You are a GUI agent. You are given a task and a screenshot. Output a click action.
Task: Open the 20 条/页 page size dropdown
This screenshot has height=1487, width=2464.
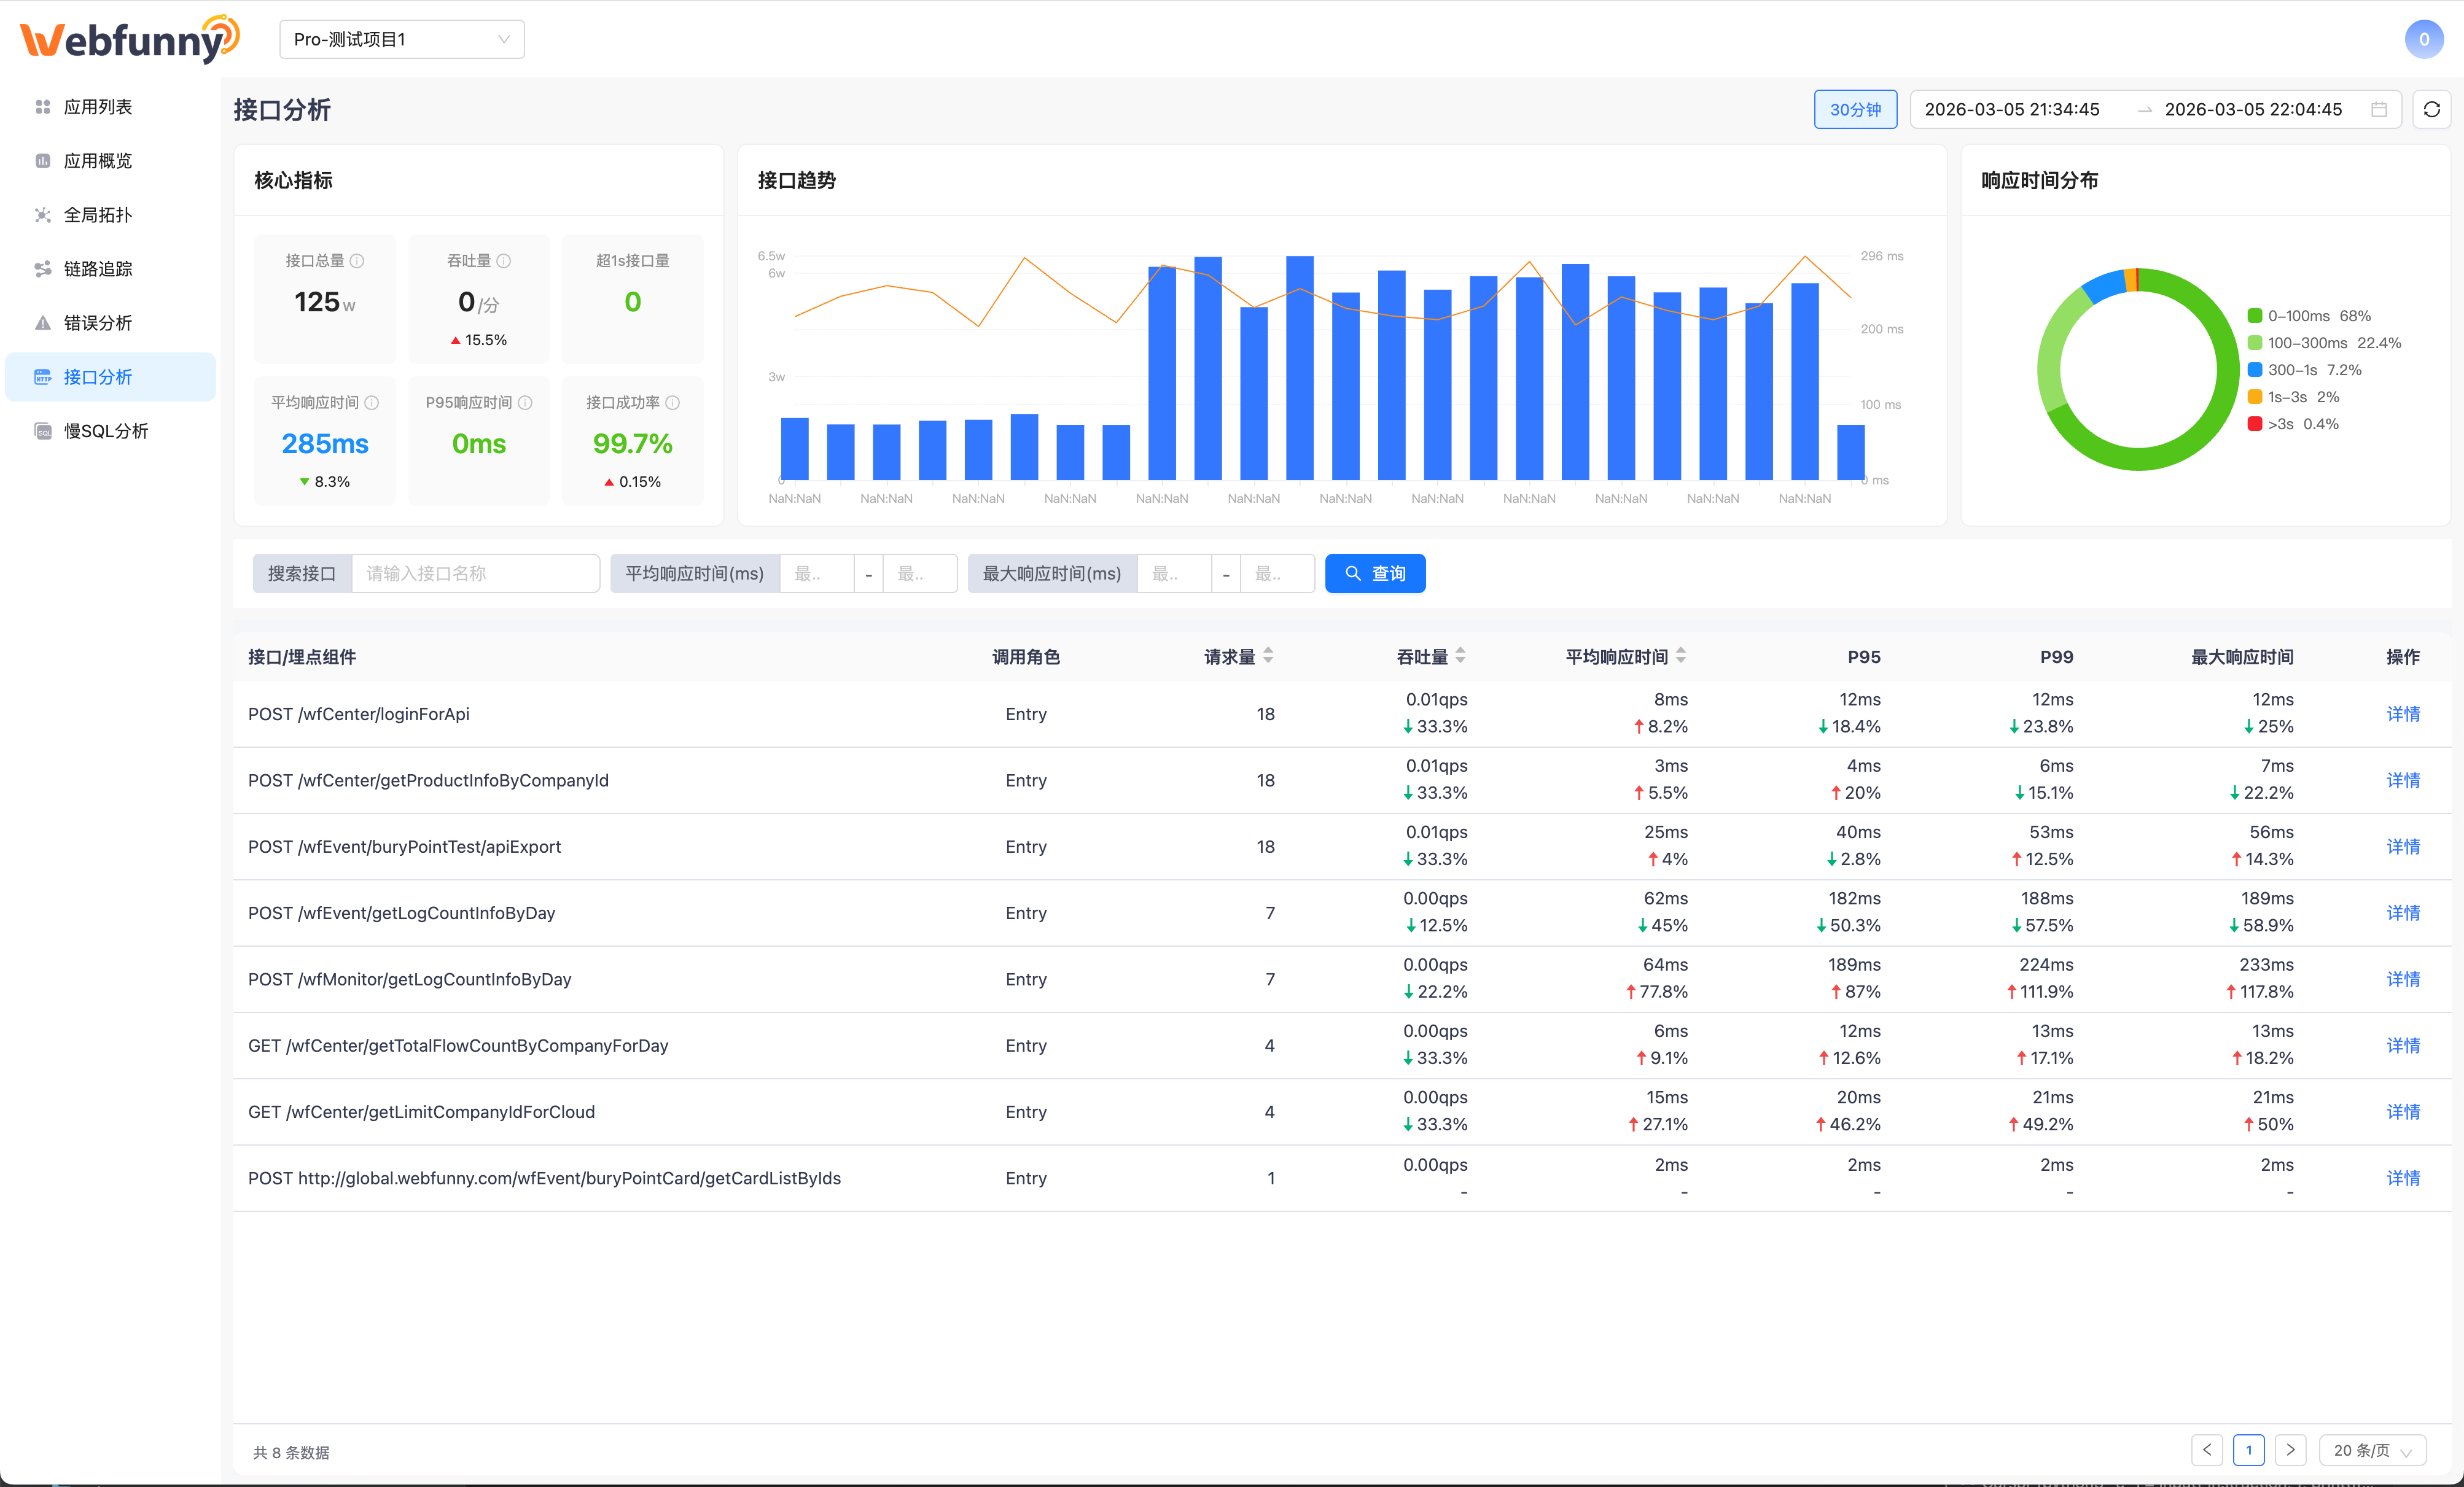2372,1450
